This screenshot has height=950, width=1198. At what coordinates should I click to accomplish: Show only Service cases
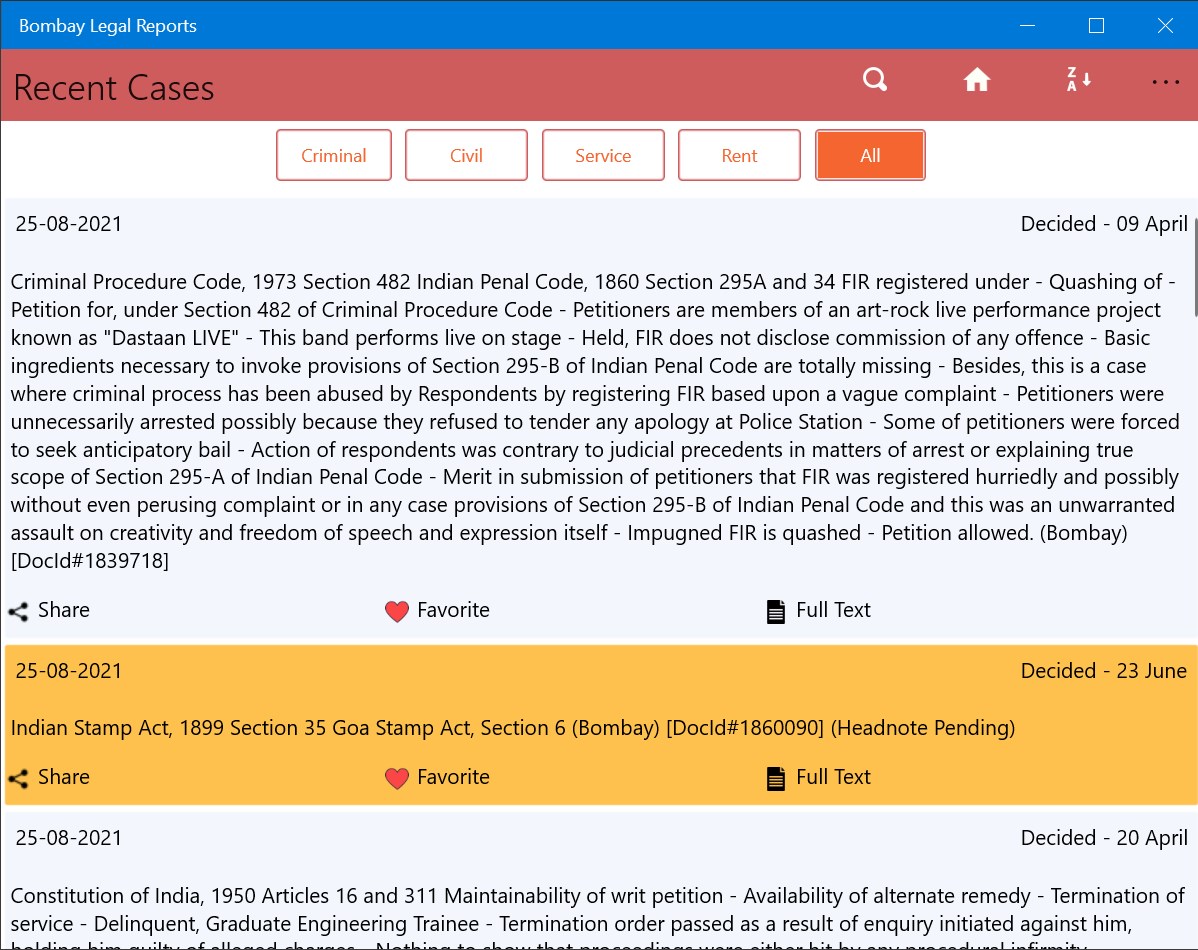click(603, 155)
